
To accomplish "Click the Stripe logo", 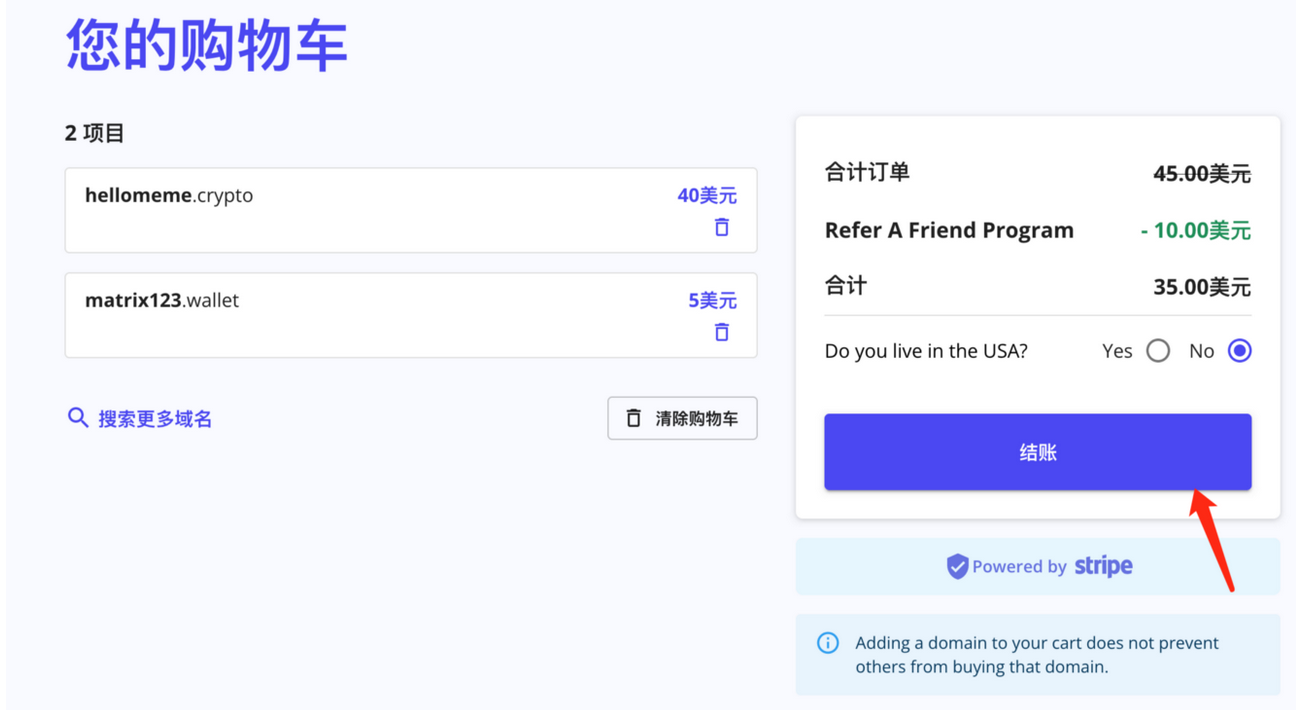I will pyautogui.click(x=1104, y=566).
